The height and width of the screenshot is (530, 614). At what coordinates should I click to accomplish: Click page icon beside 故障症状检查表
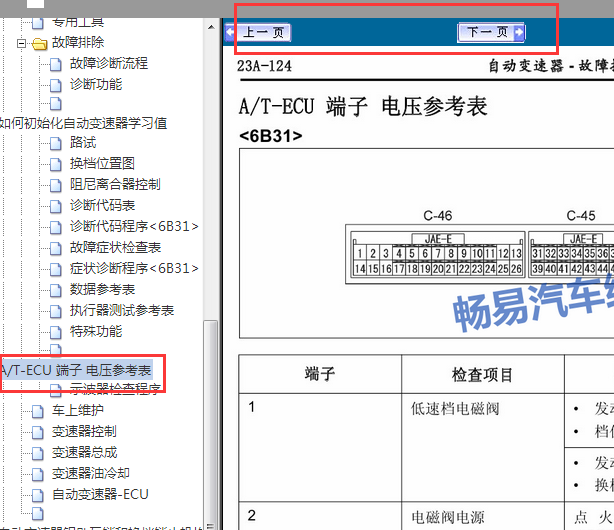(56, 248)
